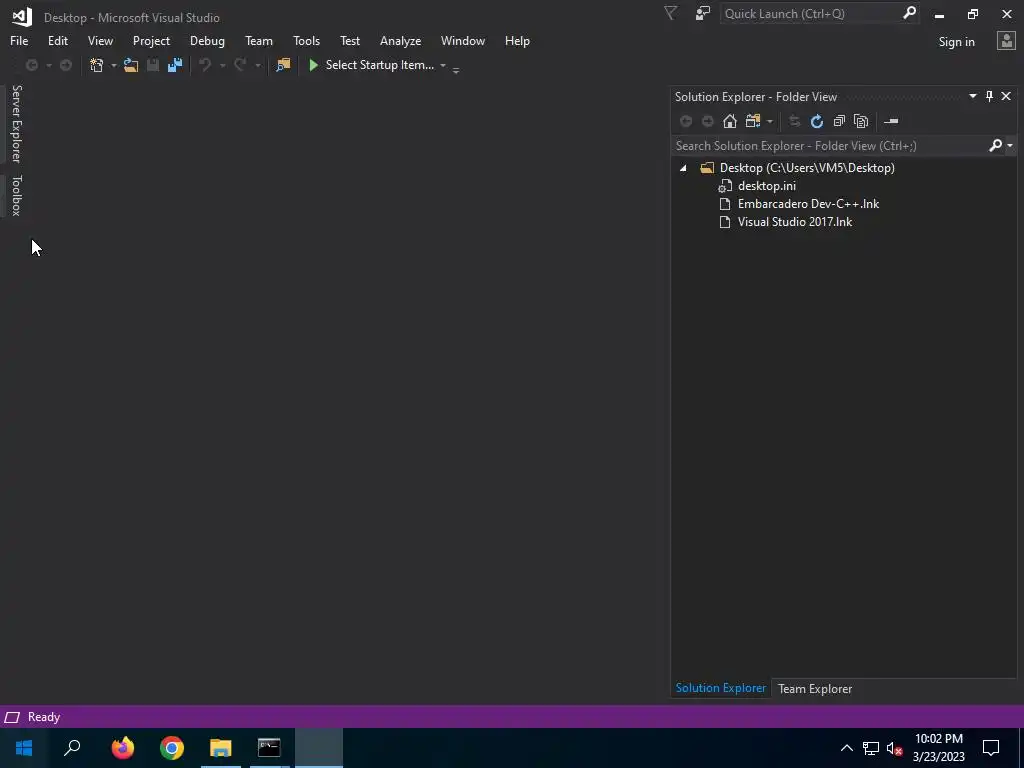Toggle Solution Explorer auto-hide pin
The height and width of the screenshot is (768, 1024).
[x=989, y=96]
